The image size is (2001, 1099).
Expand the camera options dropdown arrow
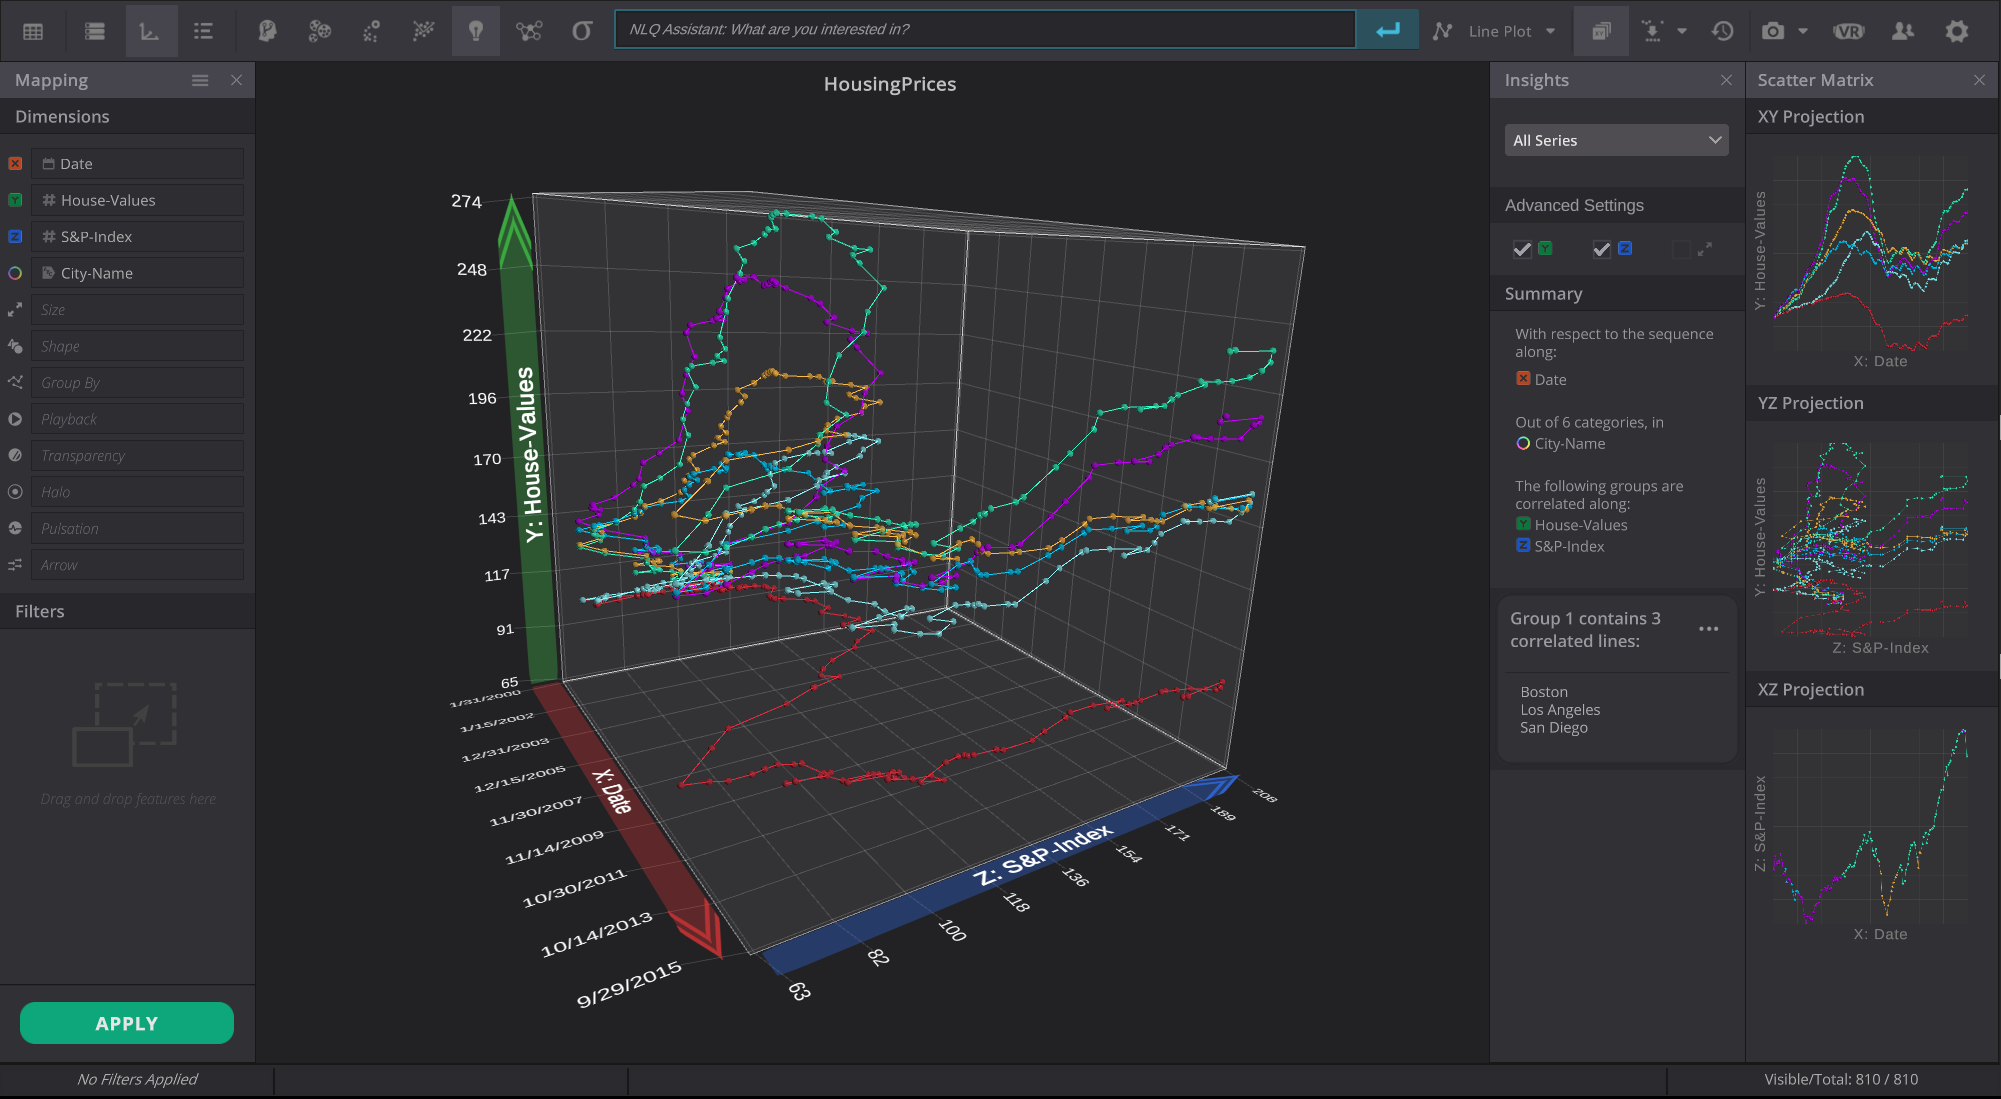pyautogui.click(x=1803, y=31)
